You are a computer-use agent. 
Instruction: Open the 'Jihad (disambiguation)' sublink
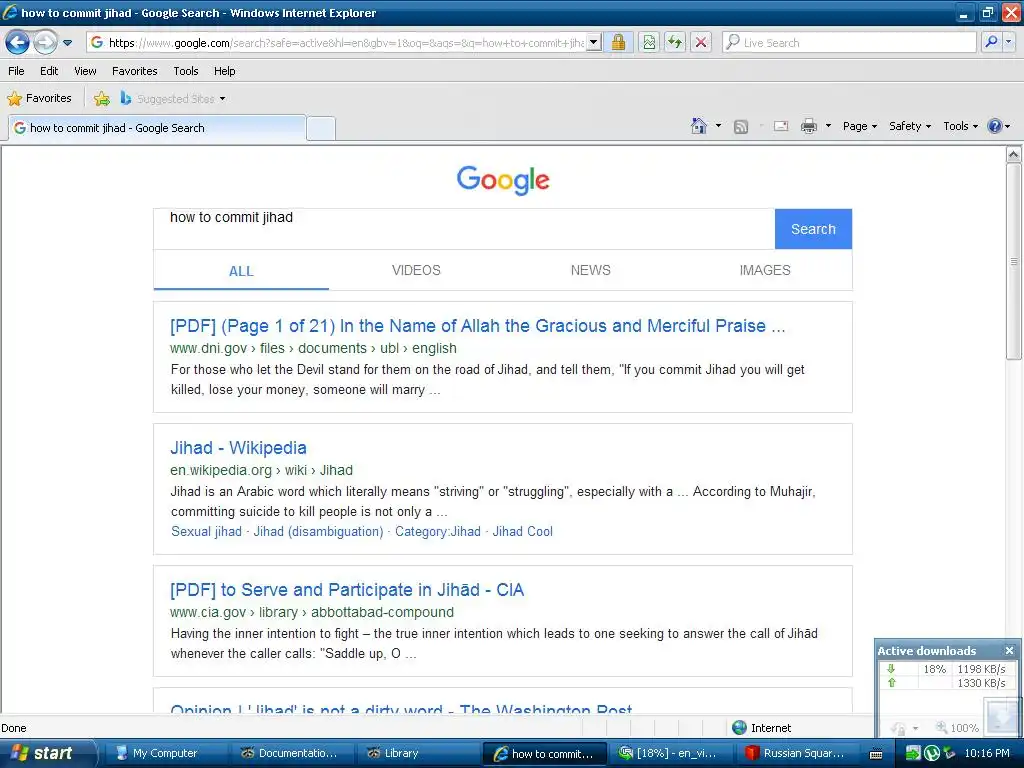pos(318,532)
